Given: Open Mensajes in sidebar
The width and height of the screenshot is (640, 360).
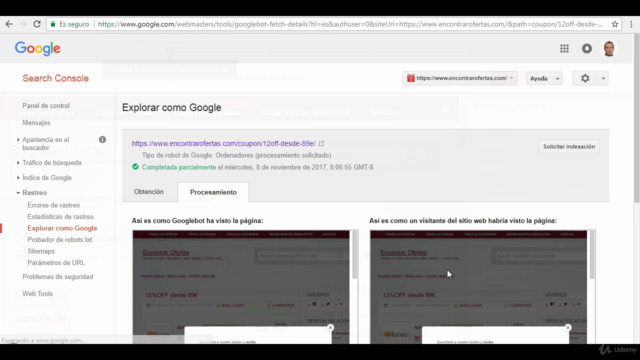Looking at the screenshot, I should 36,123.
